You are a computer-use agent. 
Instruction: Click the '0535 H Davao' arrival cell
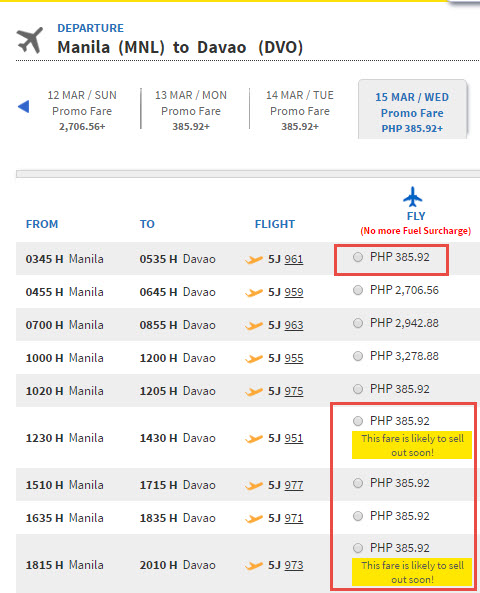177,259
